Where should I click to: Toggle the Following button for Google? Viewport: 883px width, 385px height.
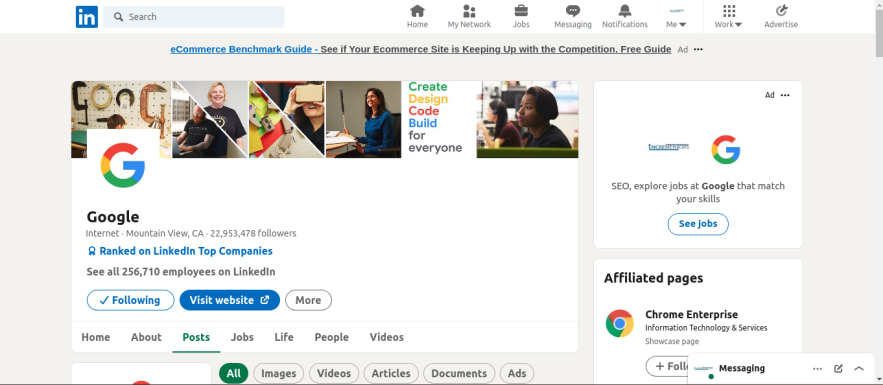[131, 300]
